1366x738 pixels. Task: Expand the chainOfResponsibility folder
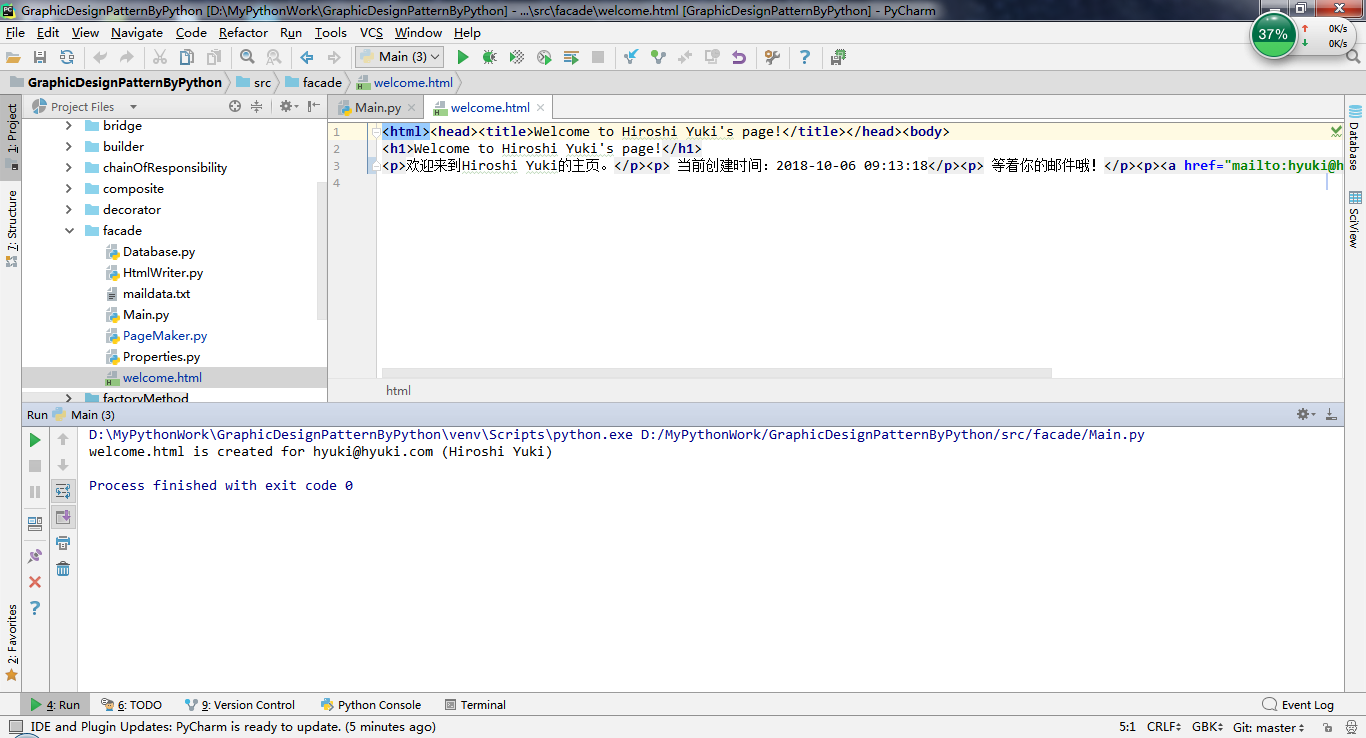click(x=69, y=168)
